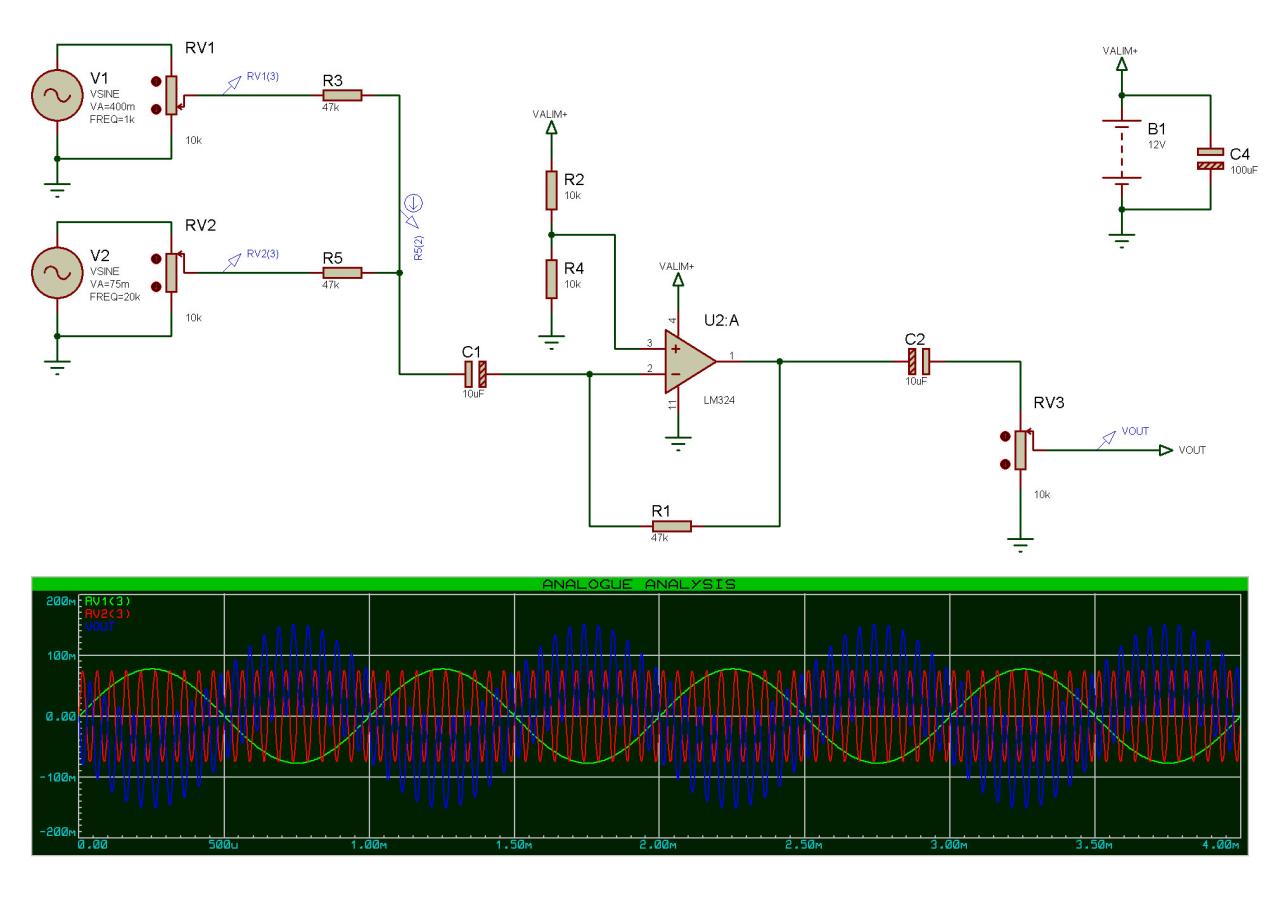Select the V1 sine generator symbol

coord(57,96)
